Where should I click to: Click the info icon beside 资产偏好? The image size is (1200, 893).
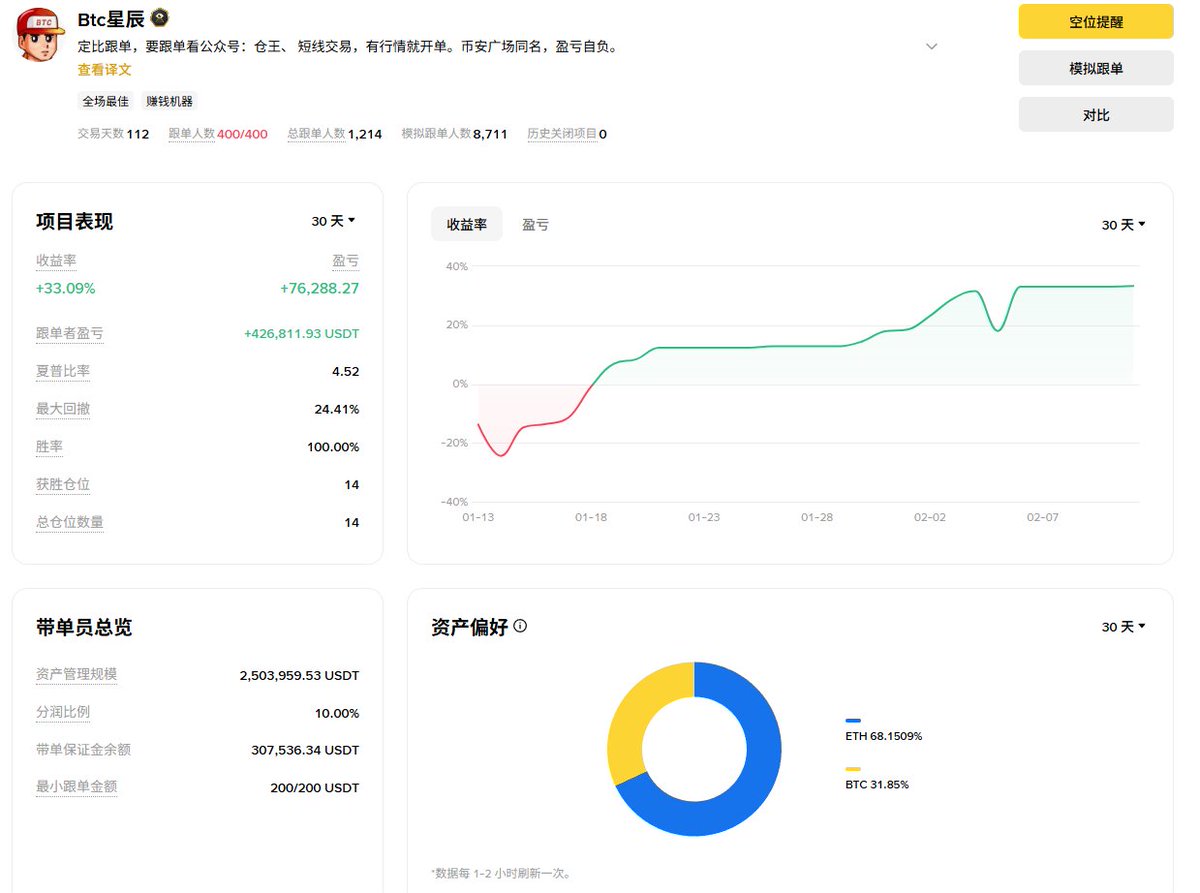tap(520, 626)
